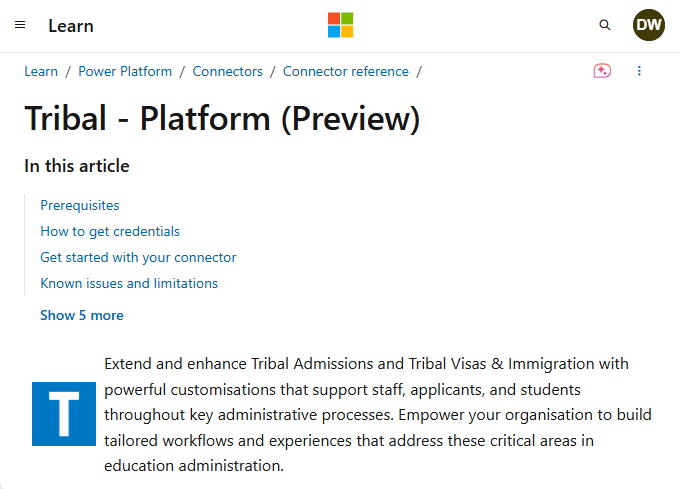The height and width of the screenshot is (489, 680).
Task: Open the hamburger navigation menu
Action: [20, 25]
